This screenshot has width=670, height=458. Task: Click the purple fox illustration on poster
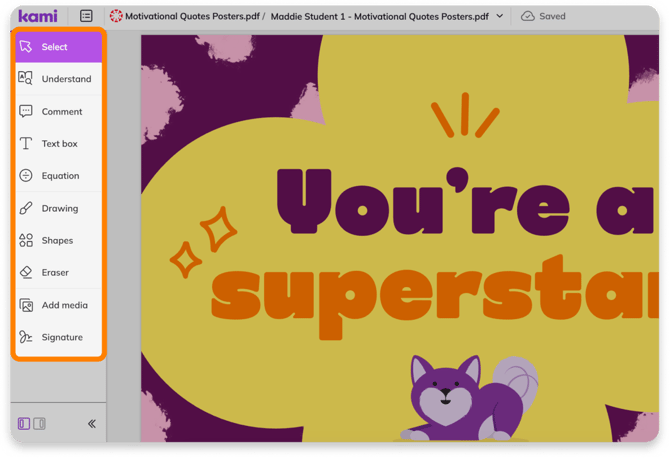coord(467,398)
